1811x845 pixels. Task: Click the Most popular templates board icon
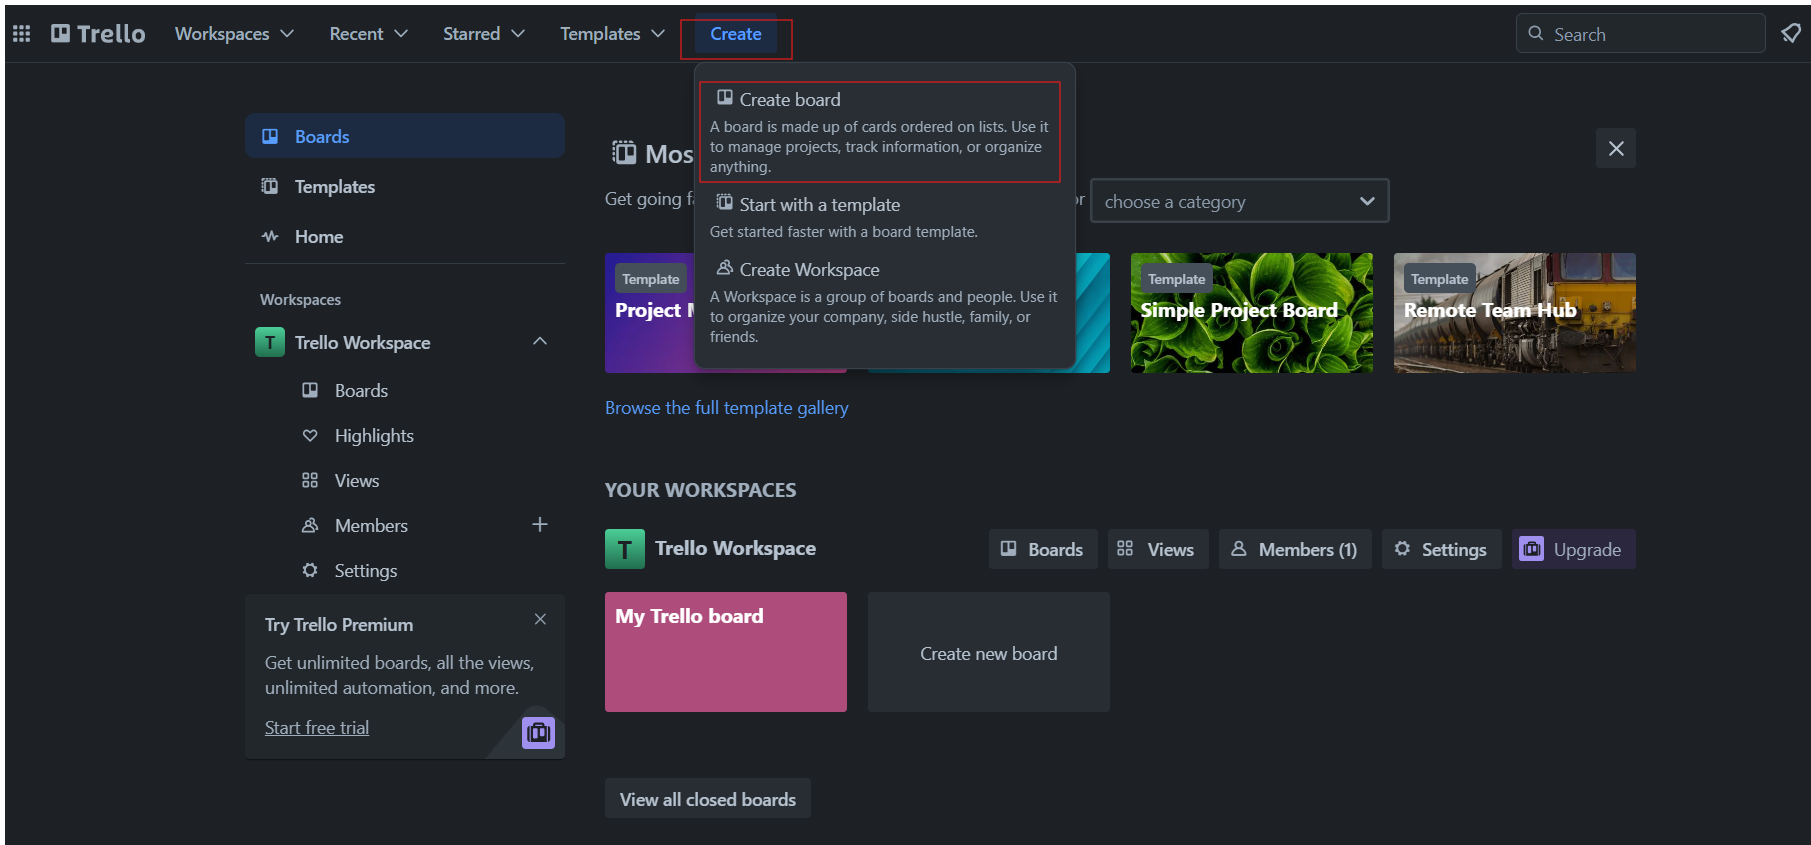(624, 153)
